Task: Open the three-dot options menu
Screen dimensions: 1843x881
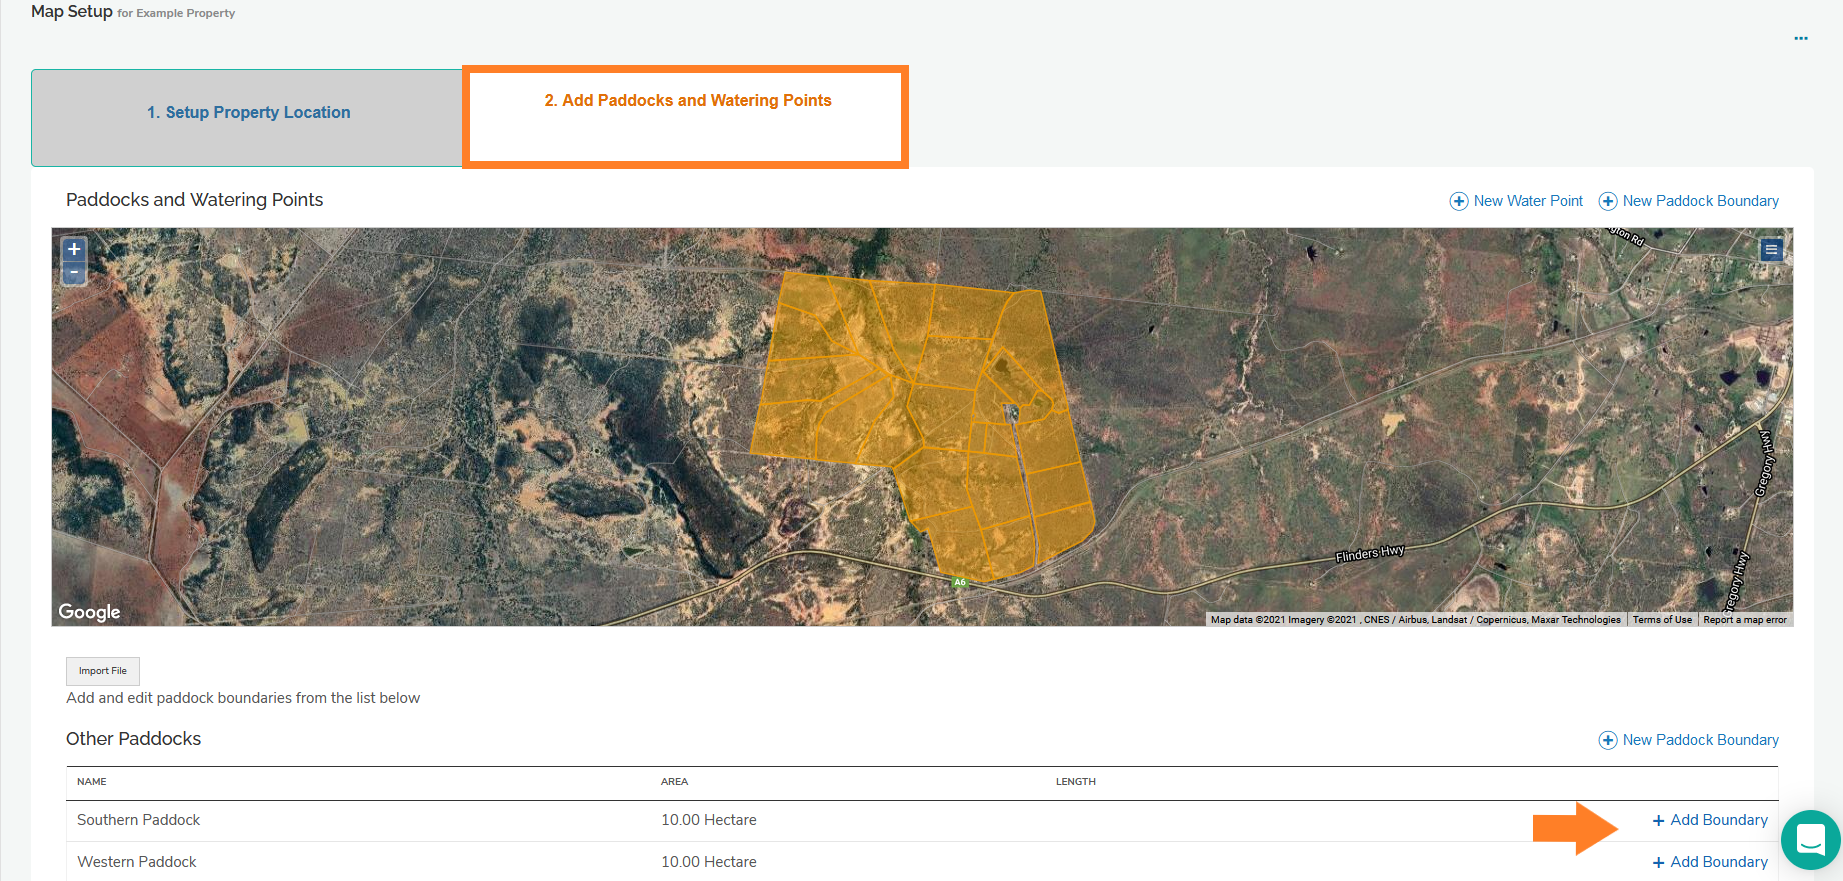Action: point(1800,39)
